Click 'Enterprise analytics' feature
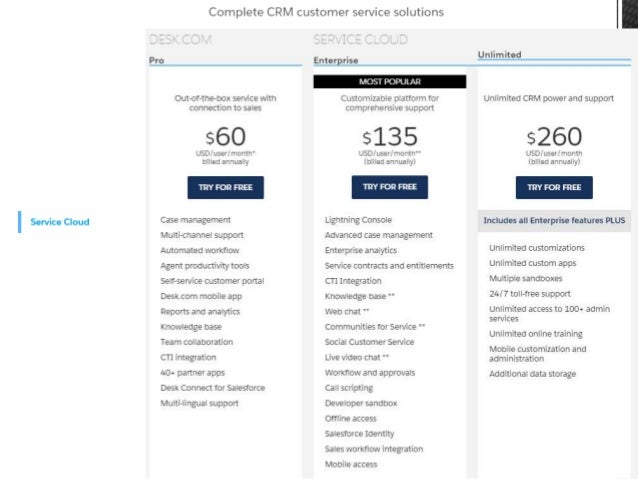The image size is (638, 479). (x=361, y=250)
